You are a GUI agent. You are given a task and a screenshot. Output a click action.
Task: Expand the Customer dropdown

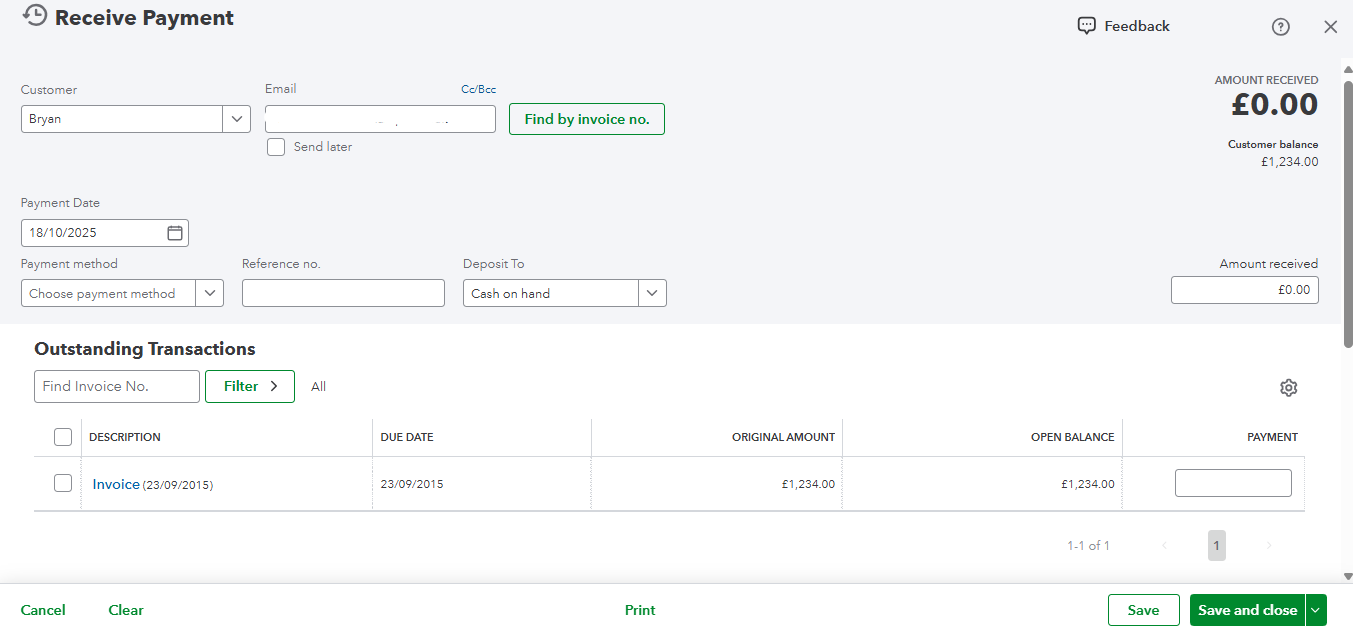click(236, 119)
